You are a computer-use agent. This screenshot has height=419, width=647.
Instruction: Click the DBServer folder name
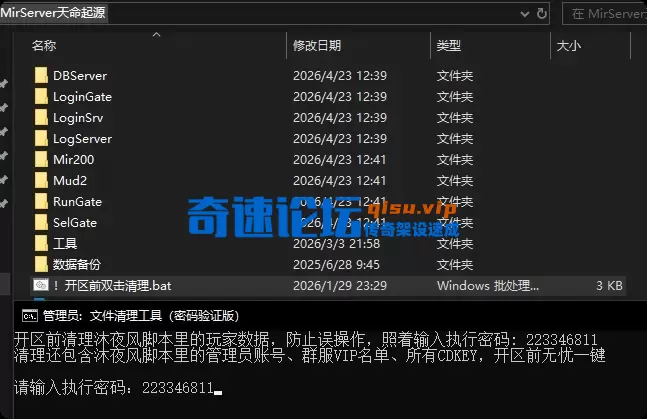80,76
